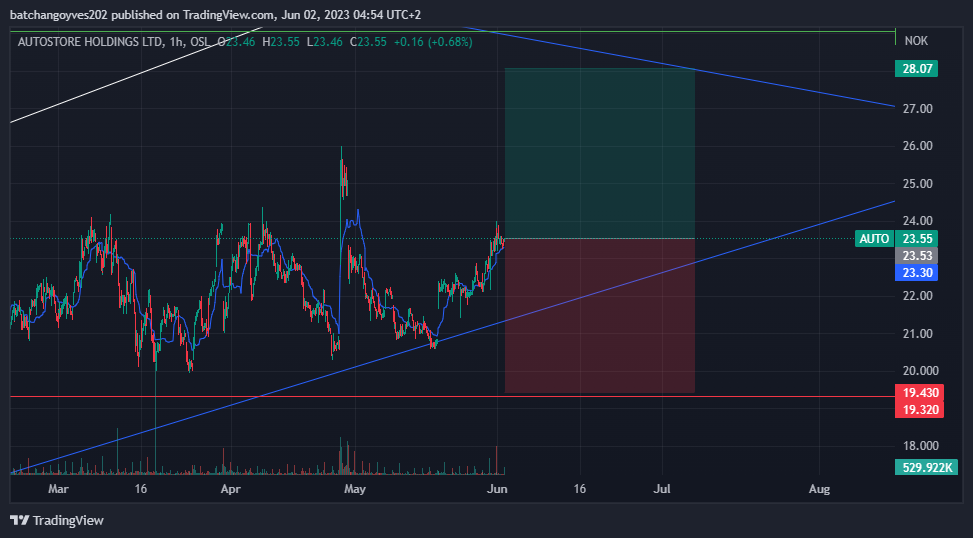Click the Jul label on time axis
The image size is (973, 538).
(x=662, y=489)
